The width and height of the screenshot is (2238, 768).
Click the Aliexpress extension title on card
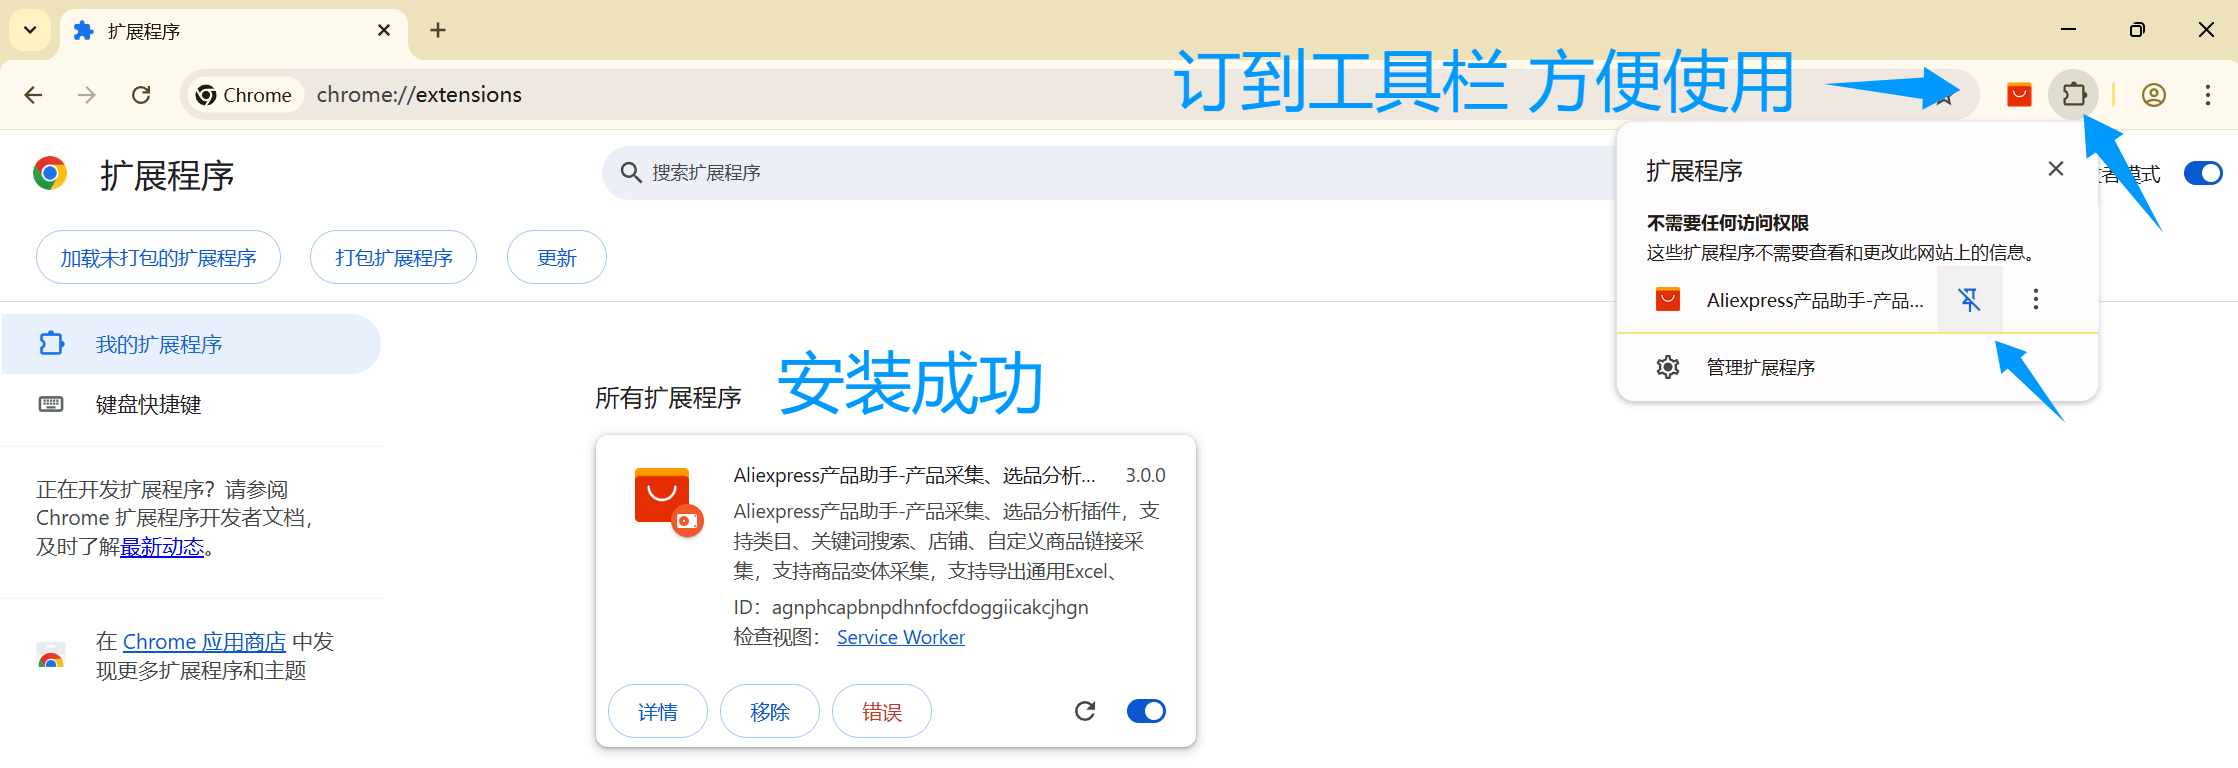914,475
